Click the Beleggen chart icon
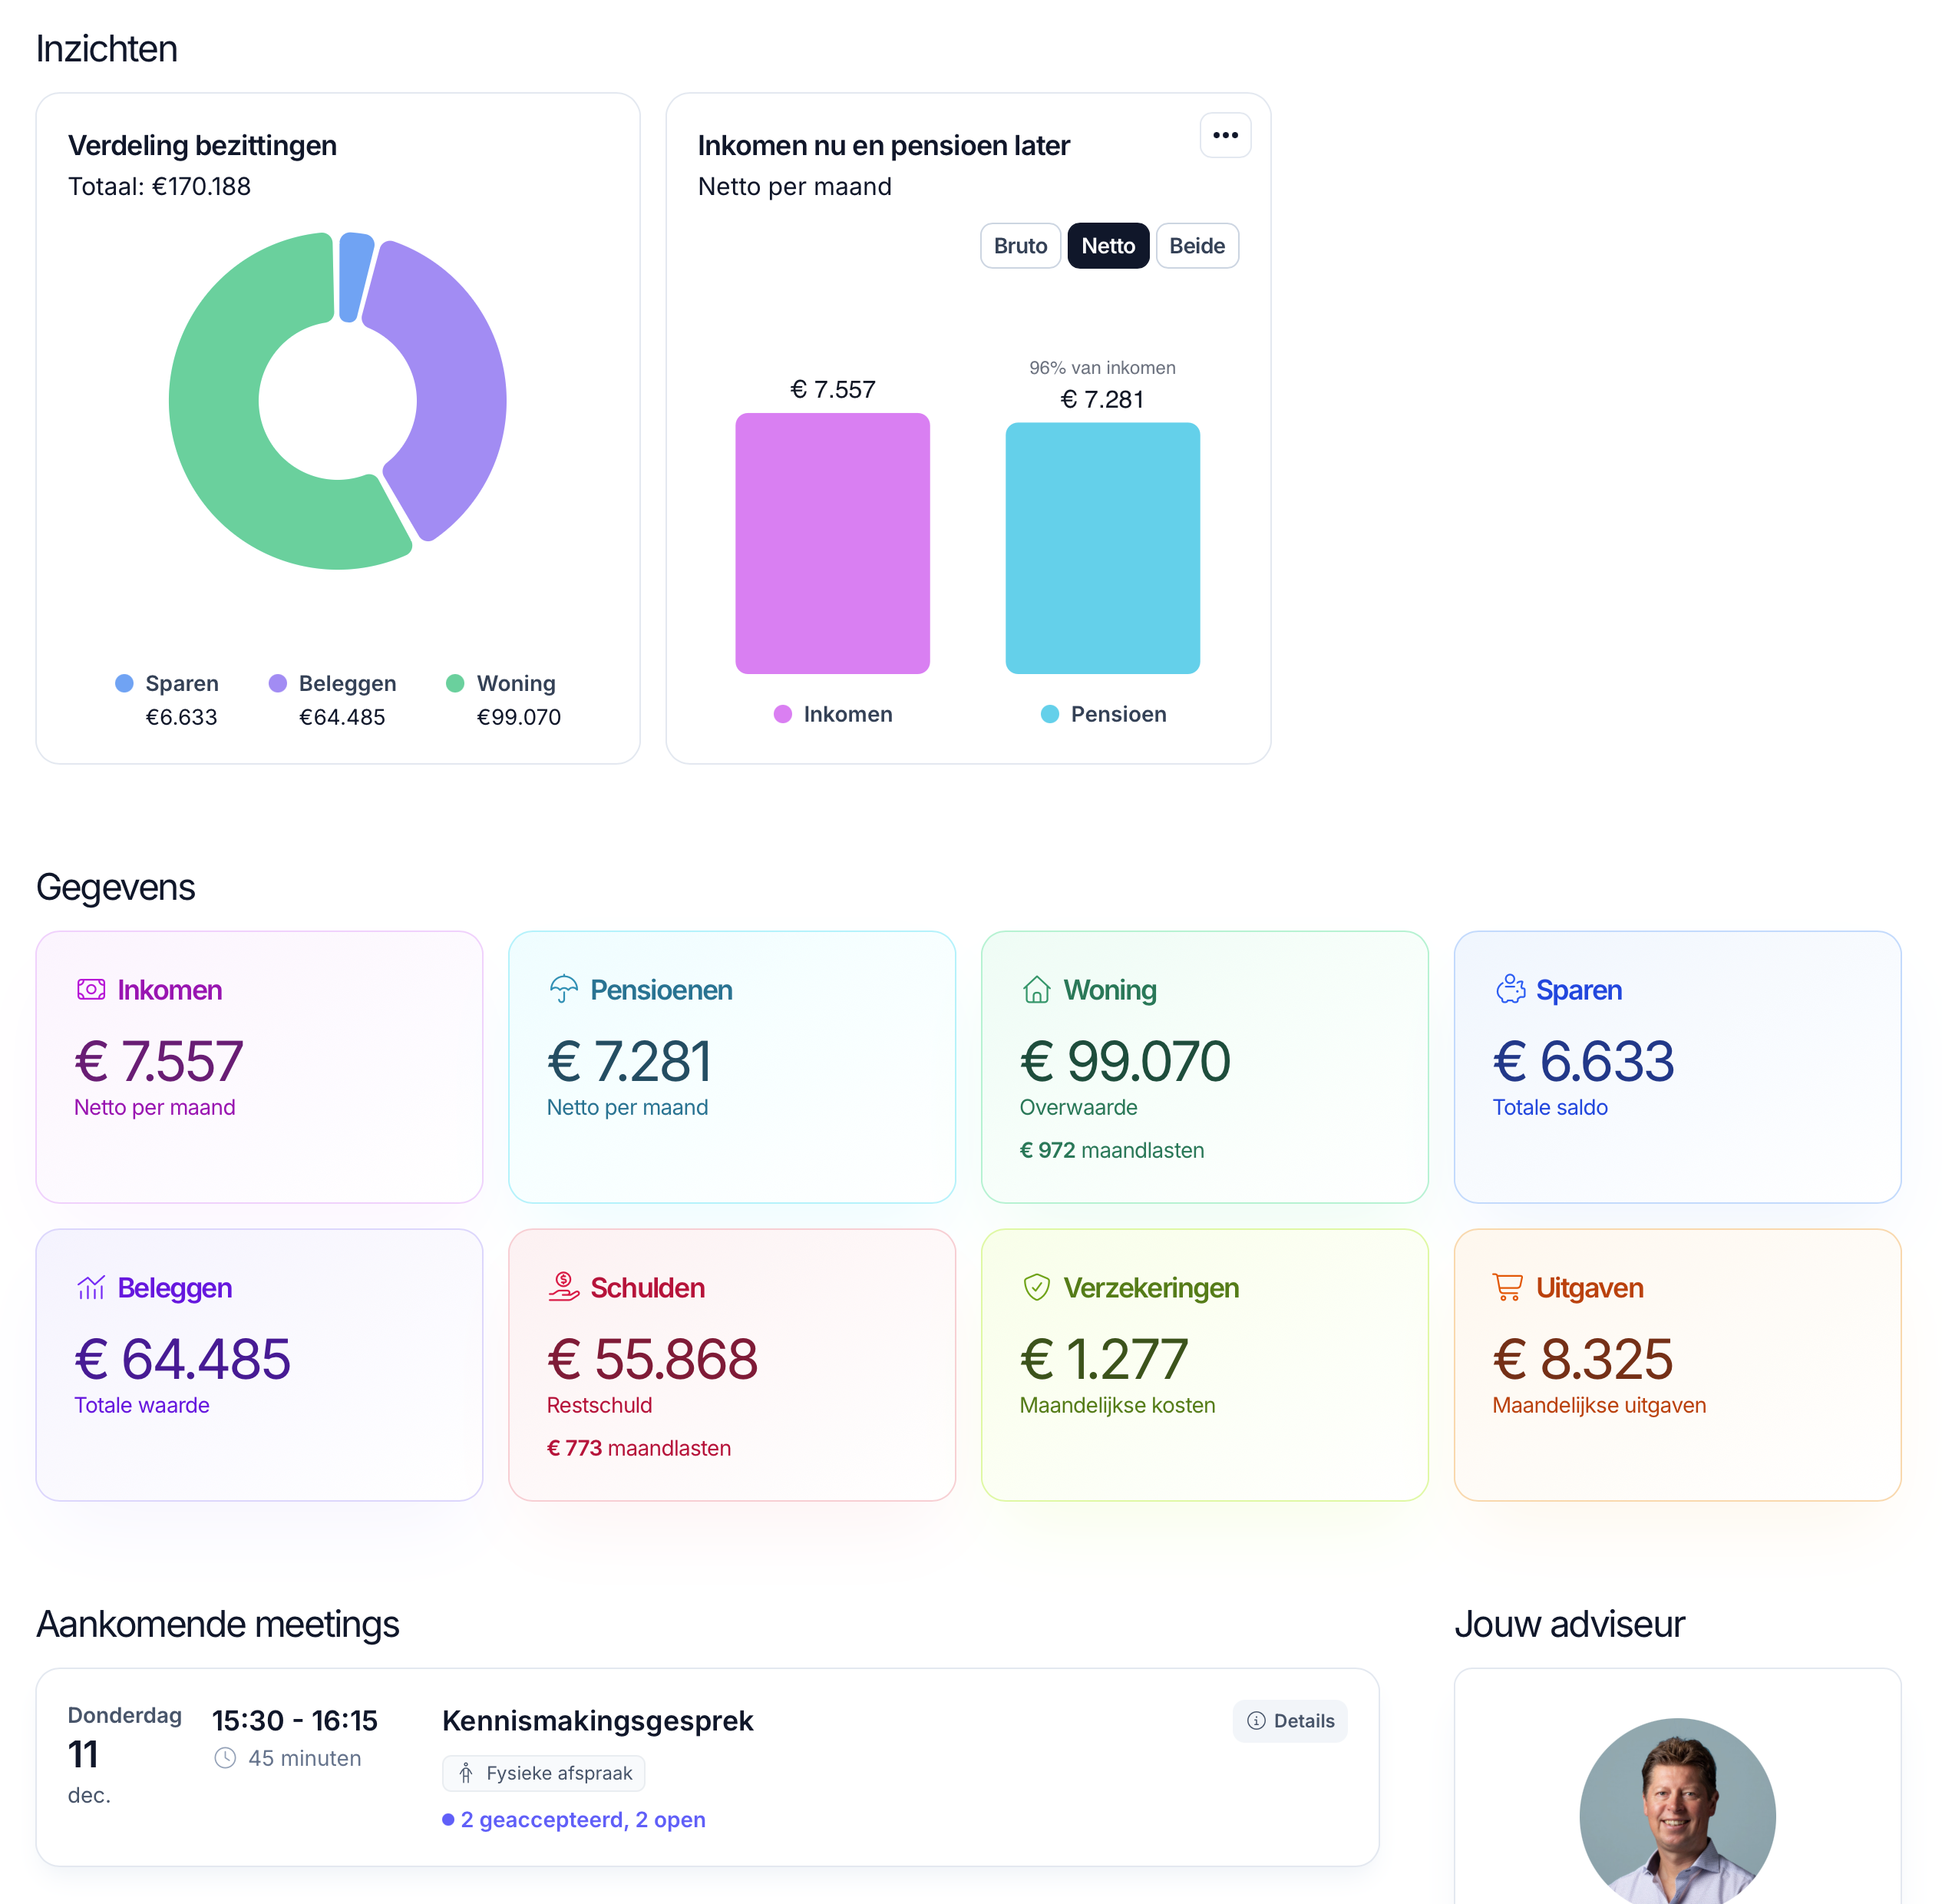This screenshot has width=1942, height=1904. coord(91,1287)
